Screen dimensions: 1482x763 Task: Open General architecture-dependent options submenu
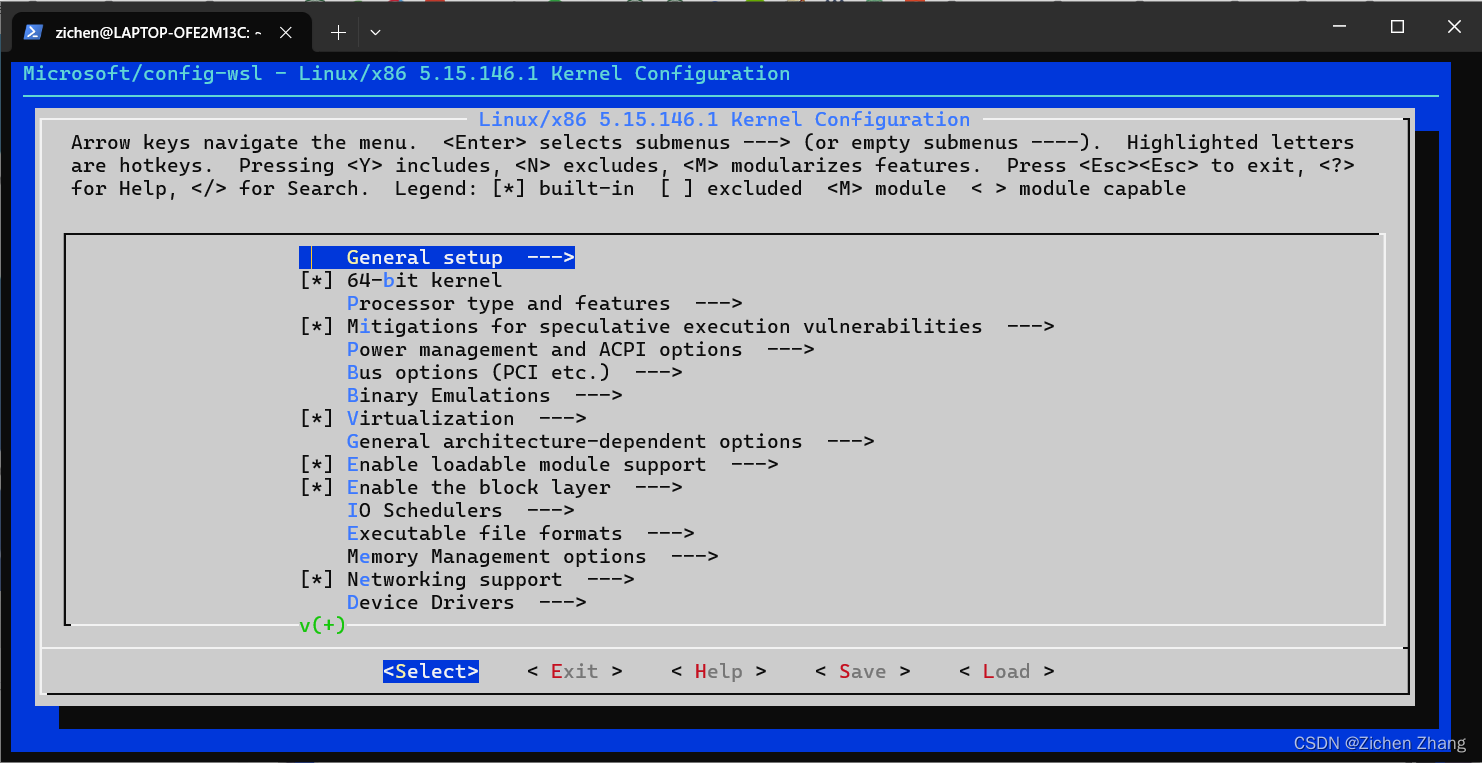[610, 441]
